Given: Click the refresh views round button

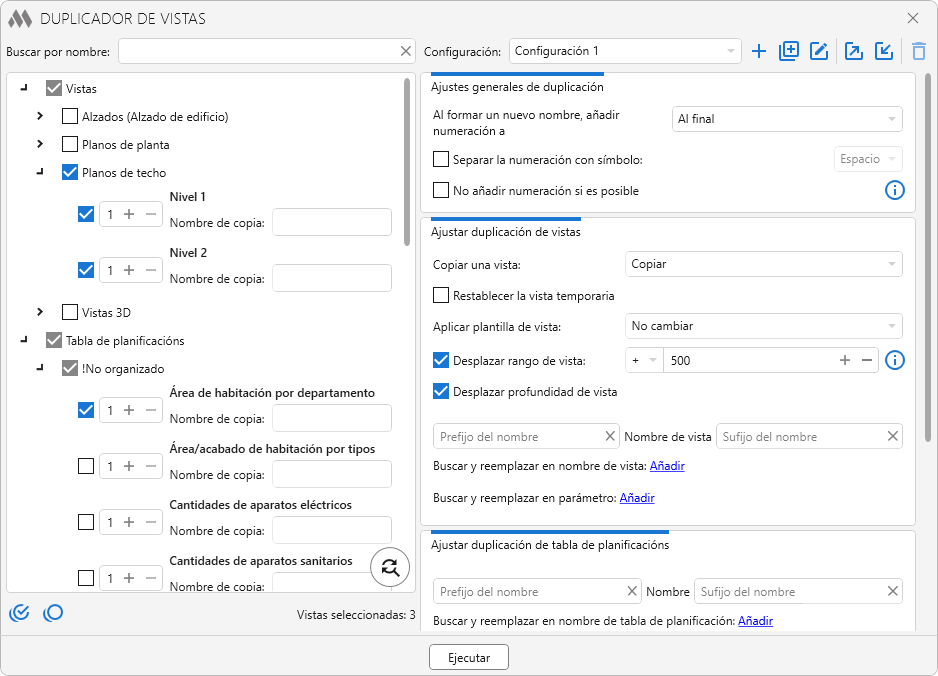Looking at the screenshot, I should (390, 567).
